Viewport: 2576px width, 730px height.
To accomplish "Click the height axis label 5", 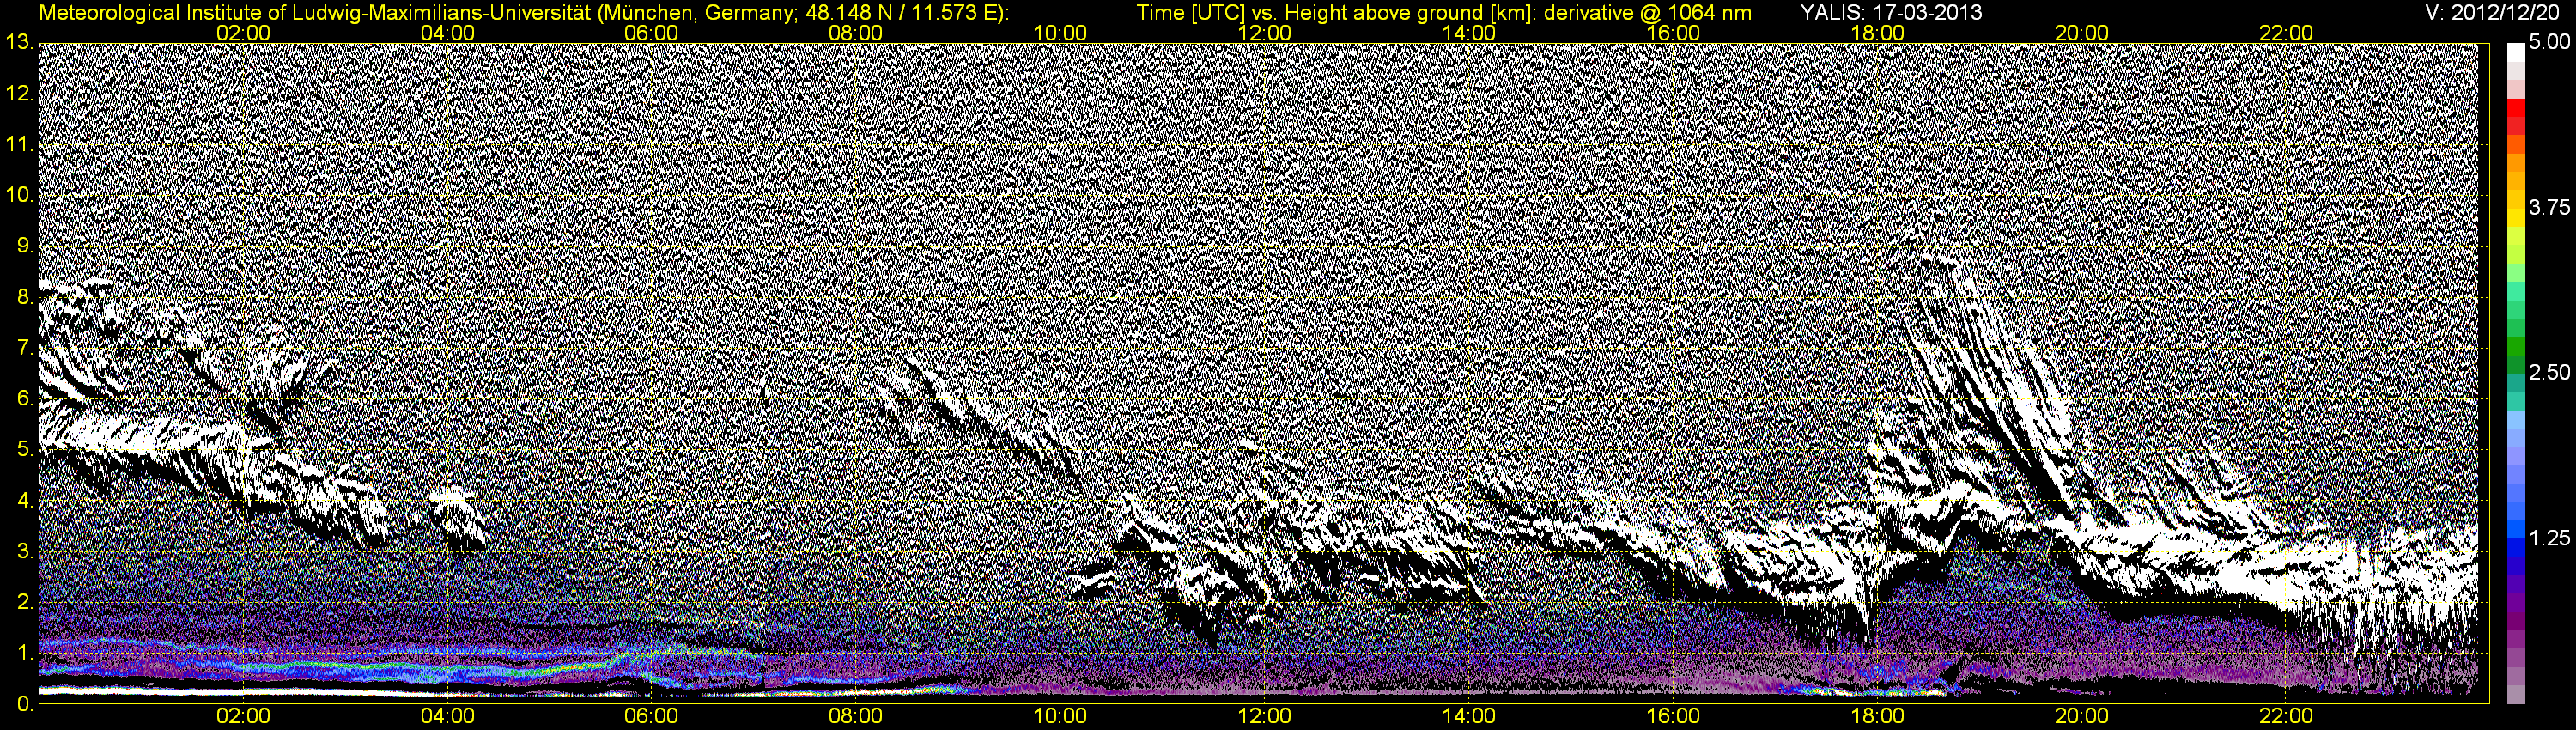I will coord(24,450).
